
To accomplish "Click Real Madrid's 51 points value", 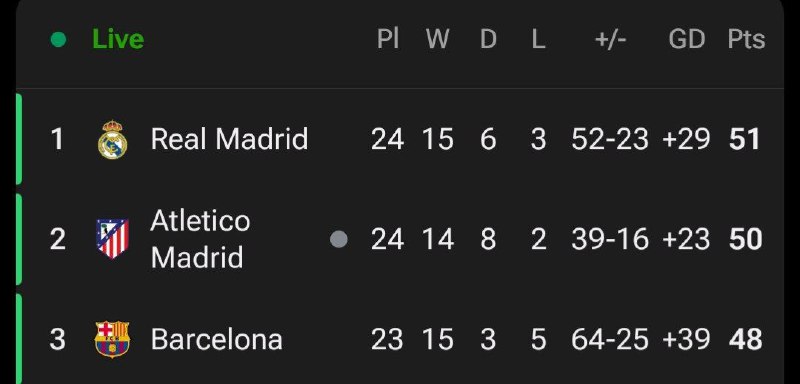I will [x=745, y=139].
